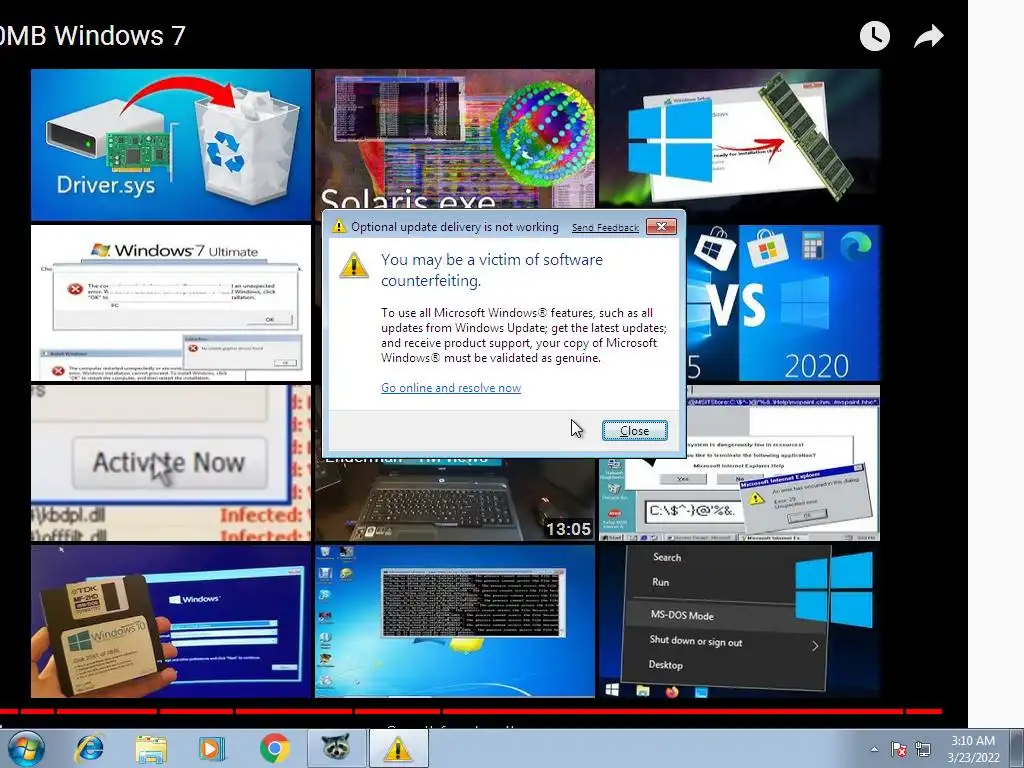Open Windows Media Player taskbar icon
This screenshot has width=1024, height=768.
click(212, 748)
